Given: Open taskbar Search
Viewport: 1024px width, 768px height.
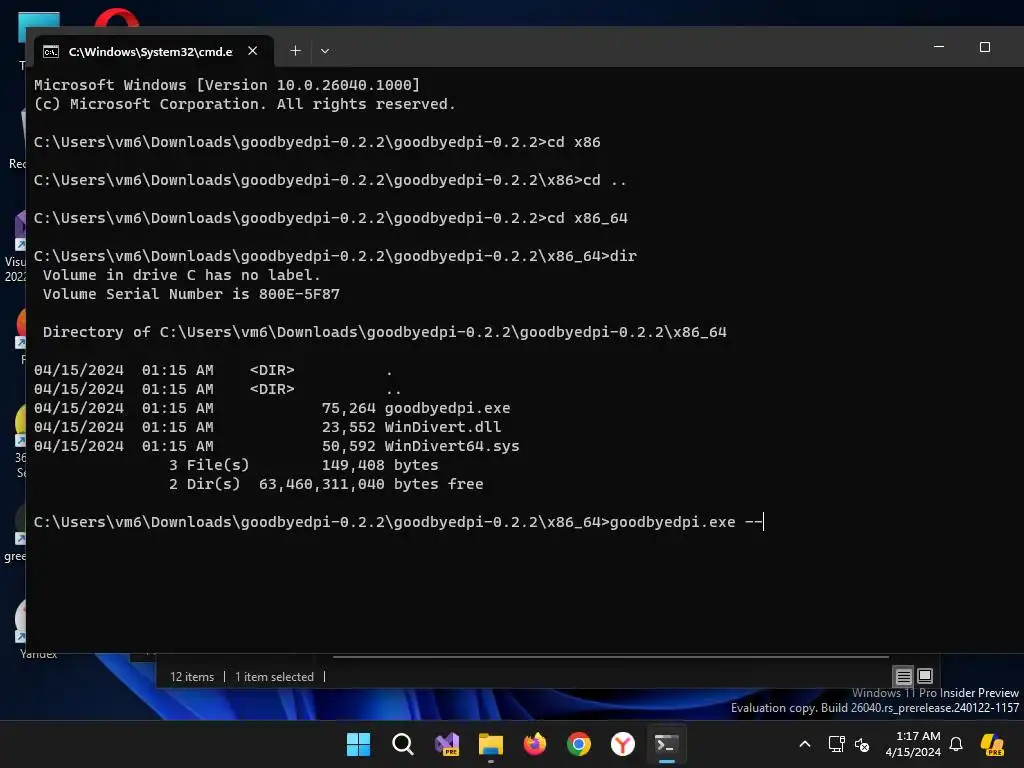Looking at the screenshot, I should [x=403, y=744].
